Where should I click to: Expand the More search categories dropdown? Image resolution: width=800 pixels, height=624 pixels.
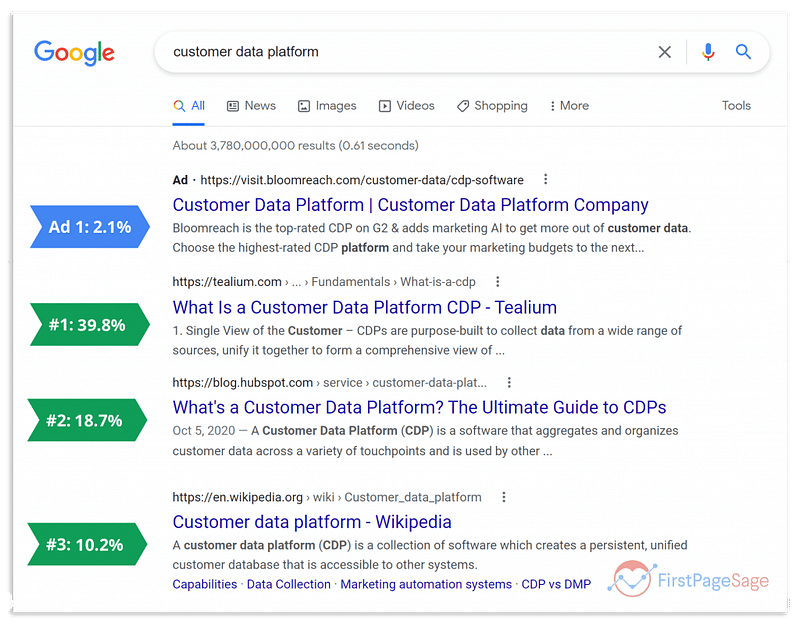coord(568,105)
